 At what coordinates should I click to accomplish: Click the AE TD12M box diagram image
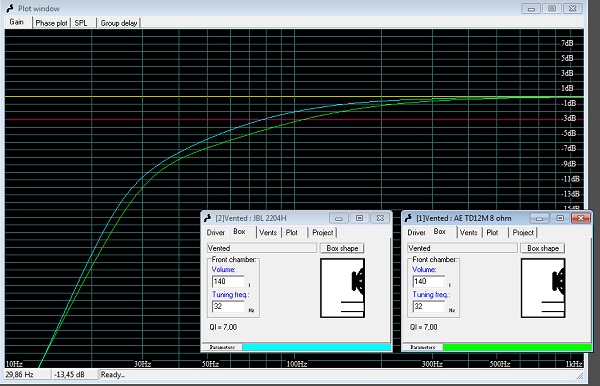coord(543,288)
